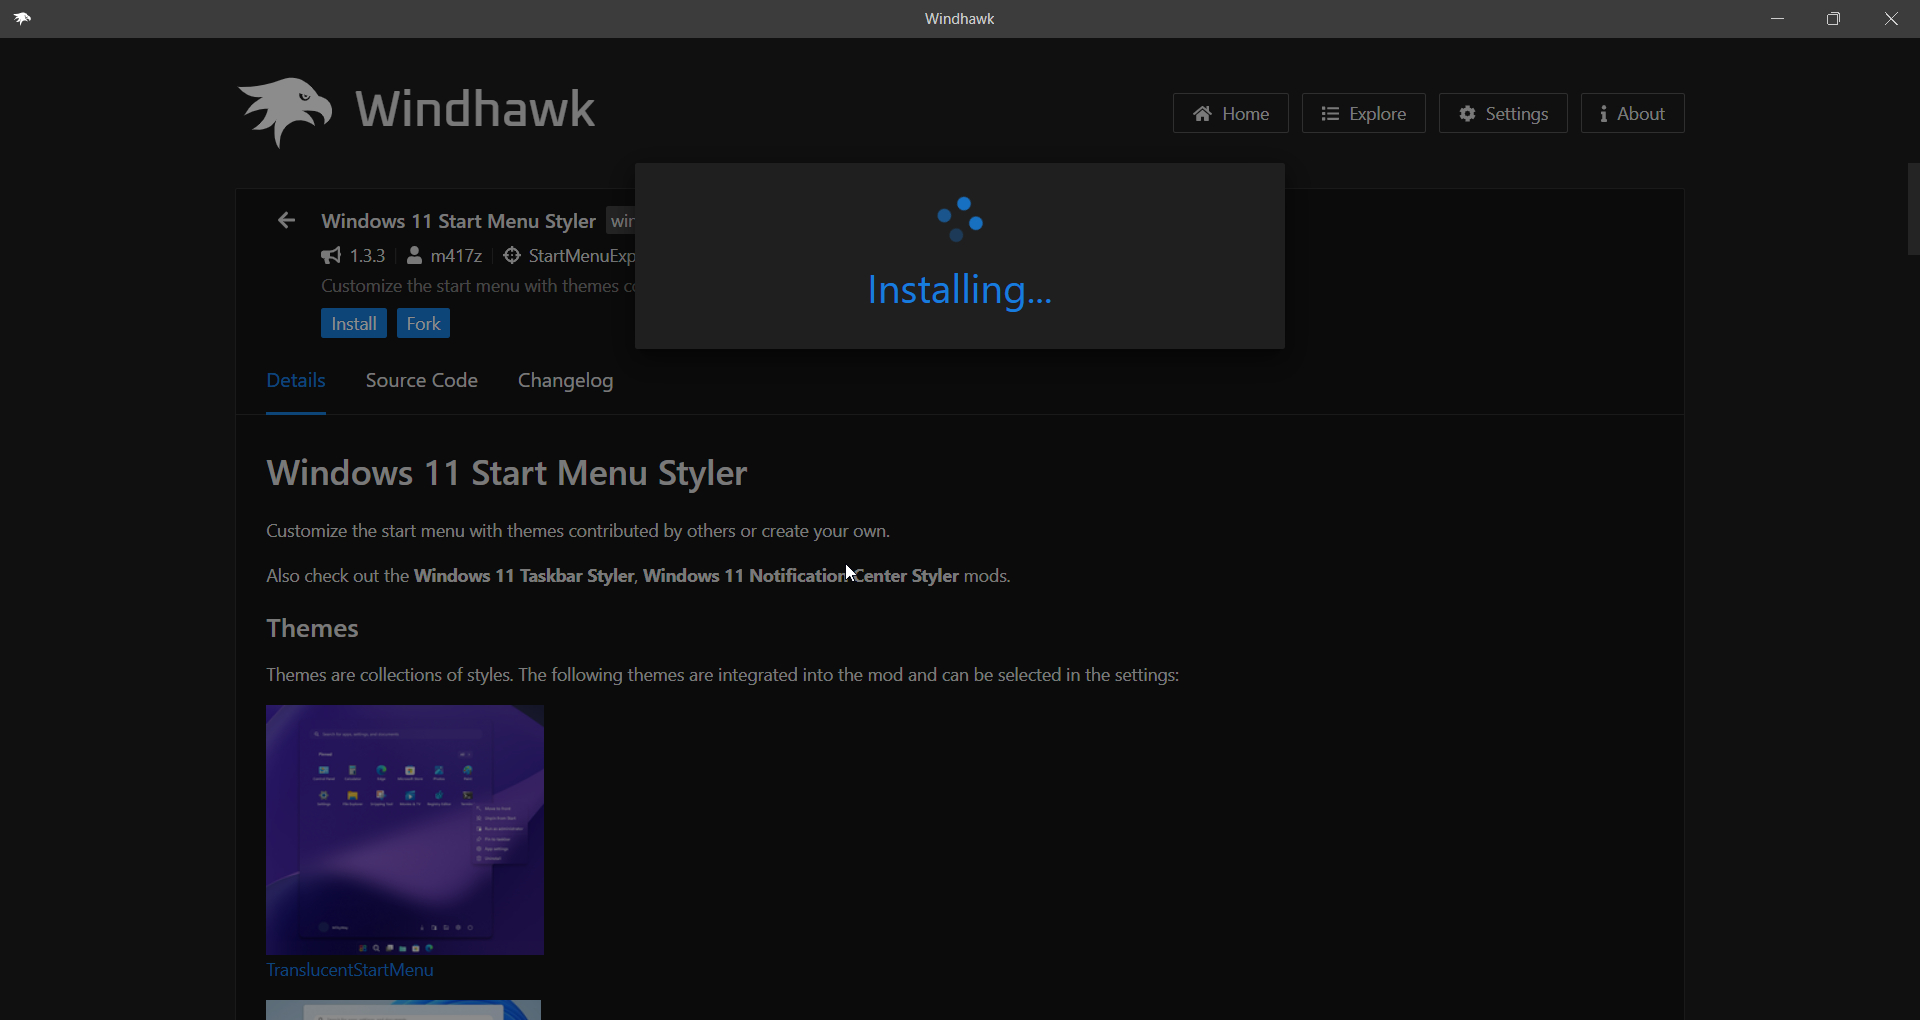The height and width of the screenshot is (1020, 1920).
Task: Switch to the Source Code tab
Action: (x=421, y=381)
